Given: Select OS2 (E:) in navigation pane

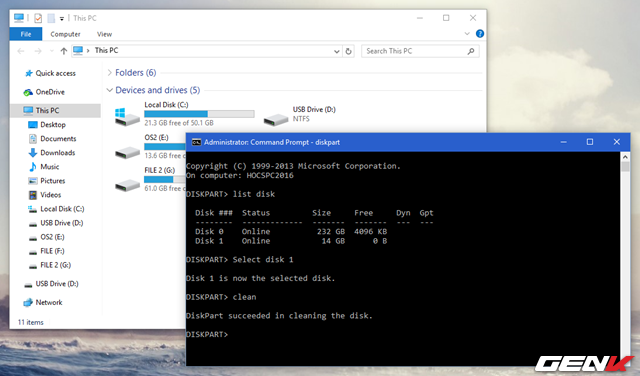Looking at the screenshot, I should pyautogui.click(x=52, y=237).
